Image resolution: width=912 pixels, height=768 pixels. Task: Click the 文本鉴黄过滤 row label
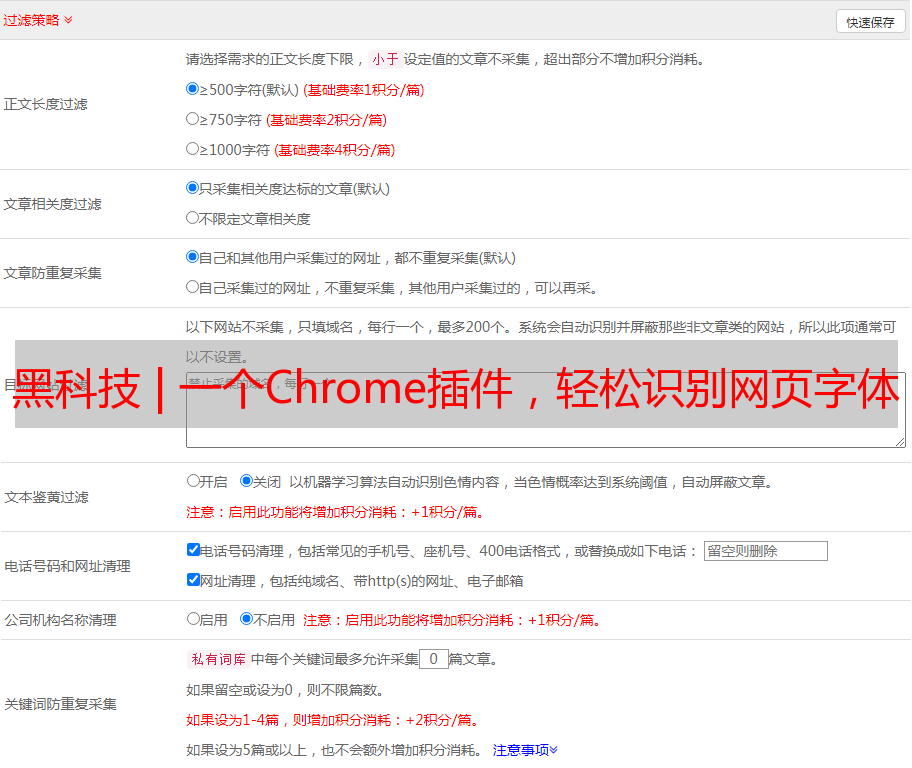click(x=47, y=497)
